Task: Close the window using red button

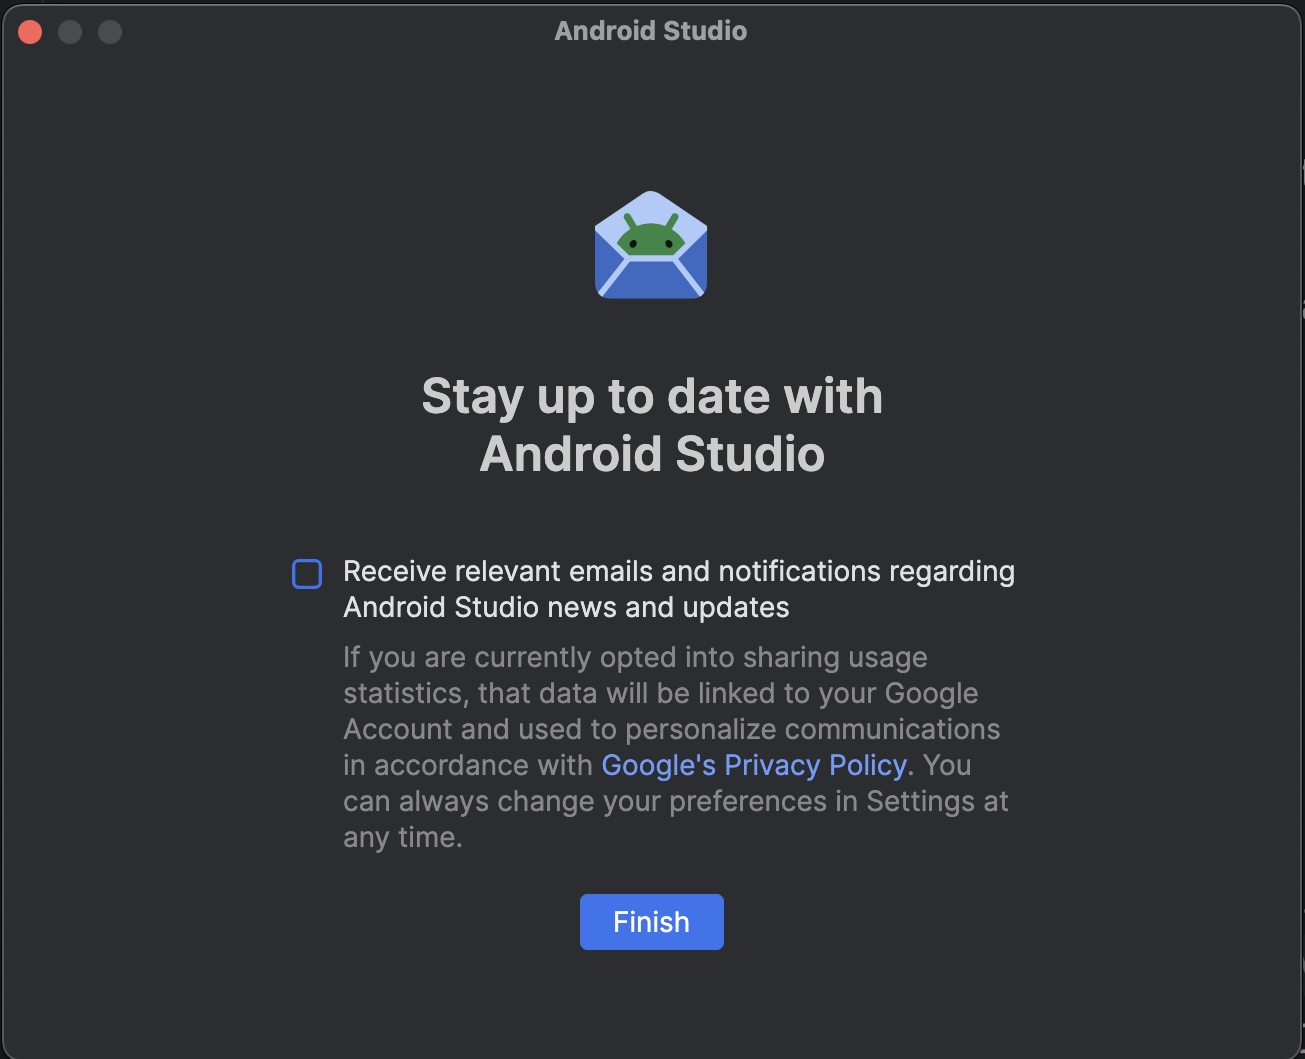Action: pos(30,32)
